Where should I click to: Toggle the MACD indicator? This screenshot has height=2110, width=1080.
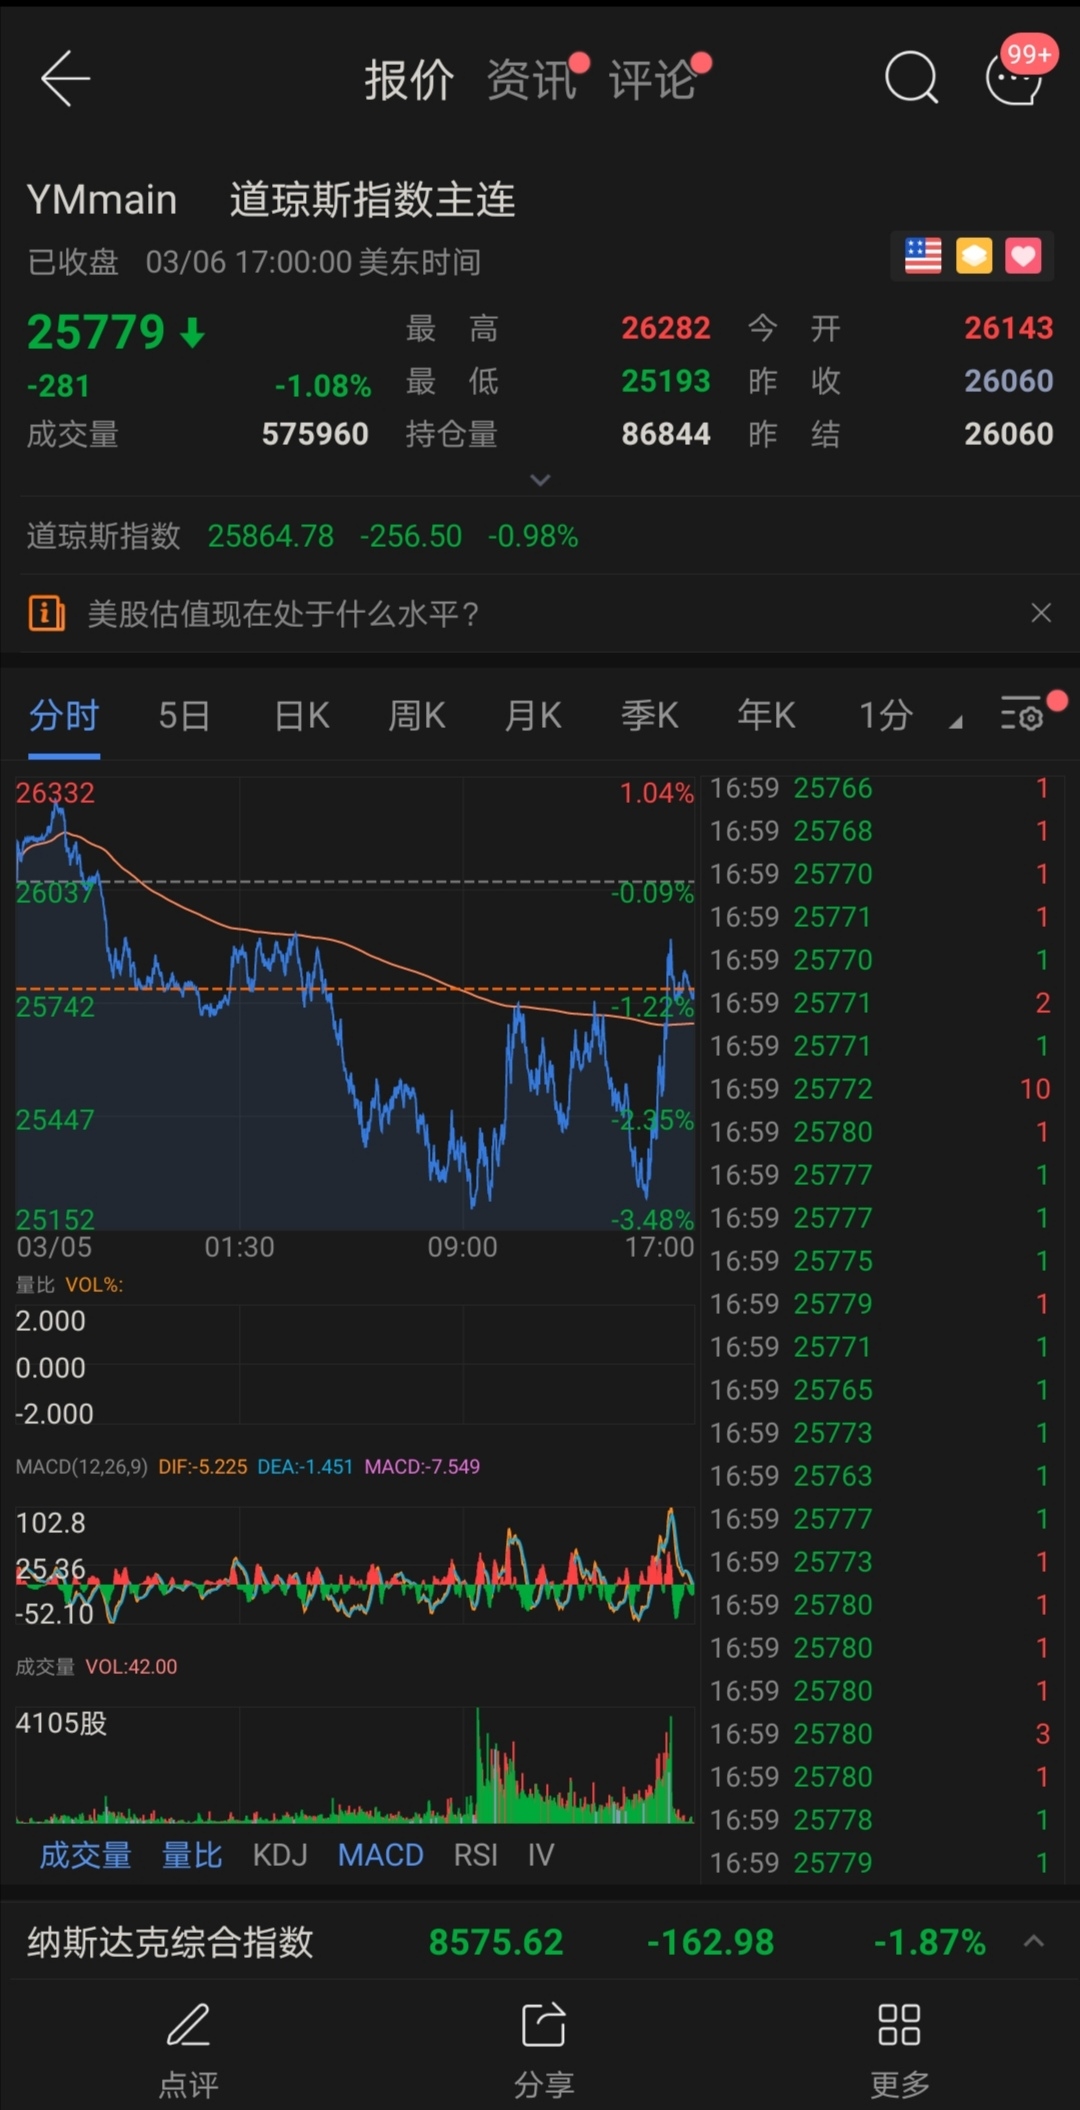[x=380, y=1855]
